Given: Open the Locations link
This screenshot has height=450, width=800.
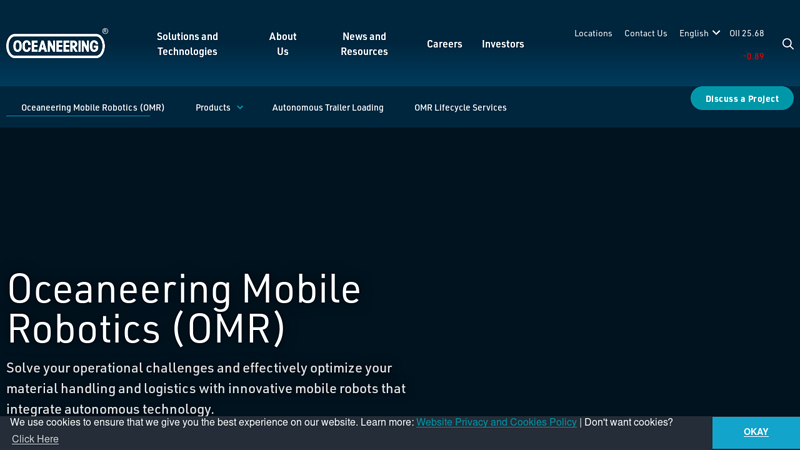Looking at the screenshot, I should [x=593, y=33].
